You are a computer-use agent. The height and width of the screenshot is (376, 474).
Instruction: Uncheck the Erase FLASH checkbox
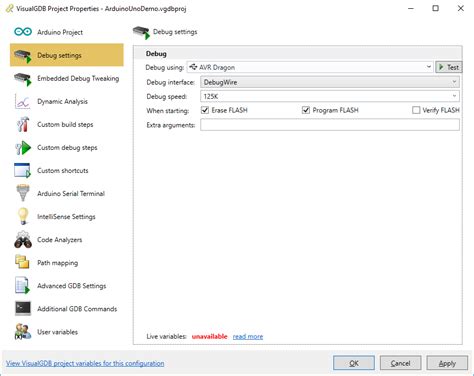[x=205, y=110]
